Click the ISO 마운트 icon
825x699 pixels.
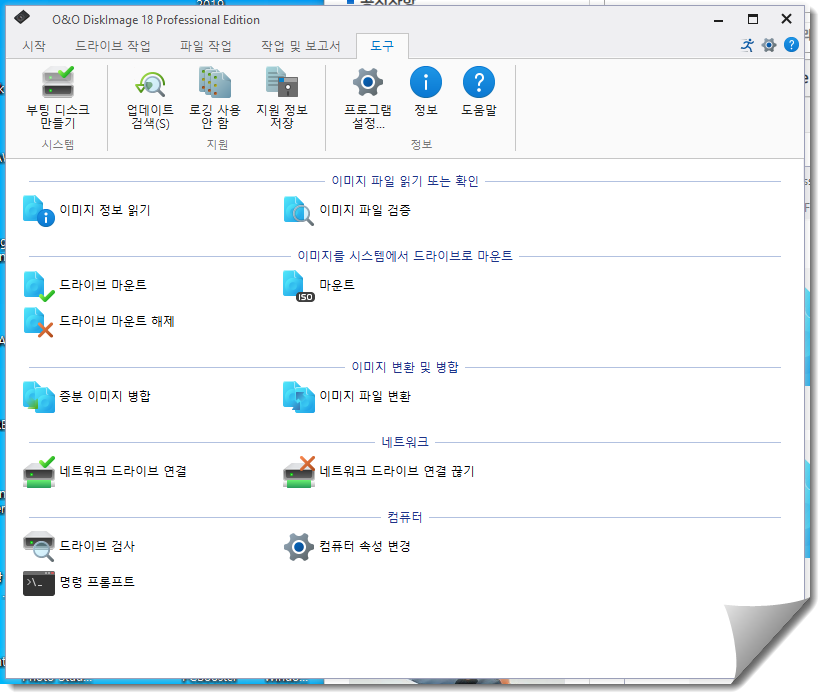tap(298, 286)
